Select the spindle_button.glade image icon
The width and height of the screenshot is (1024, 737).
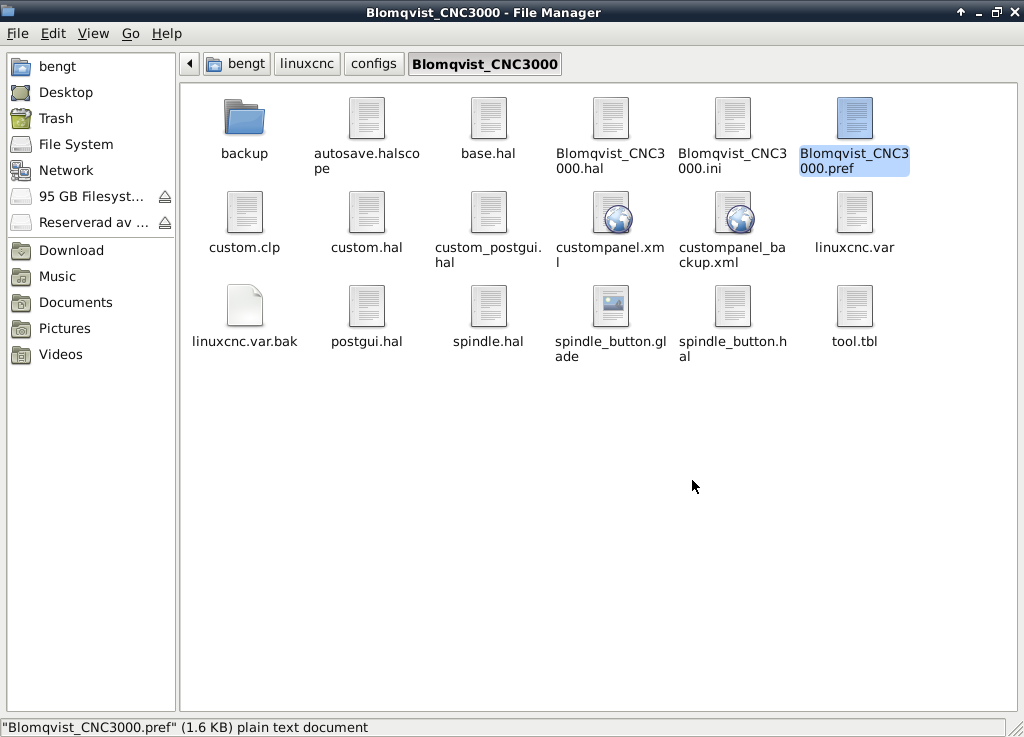pyautogui.click(x=611, y=306)
